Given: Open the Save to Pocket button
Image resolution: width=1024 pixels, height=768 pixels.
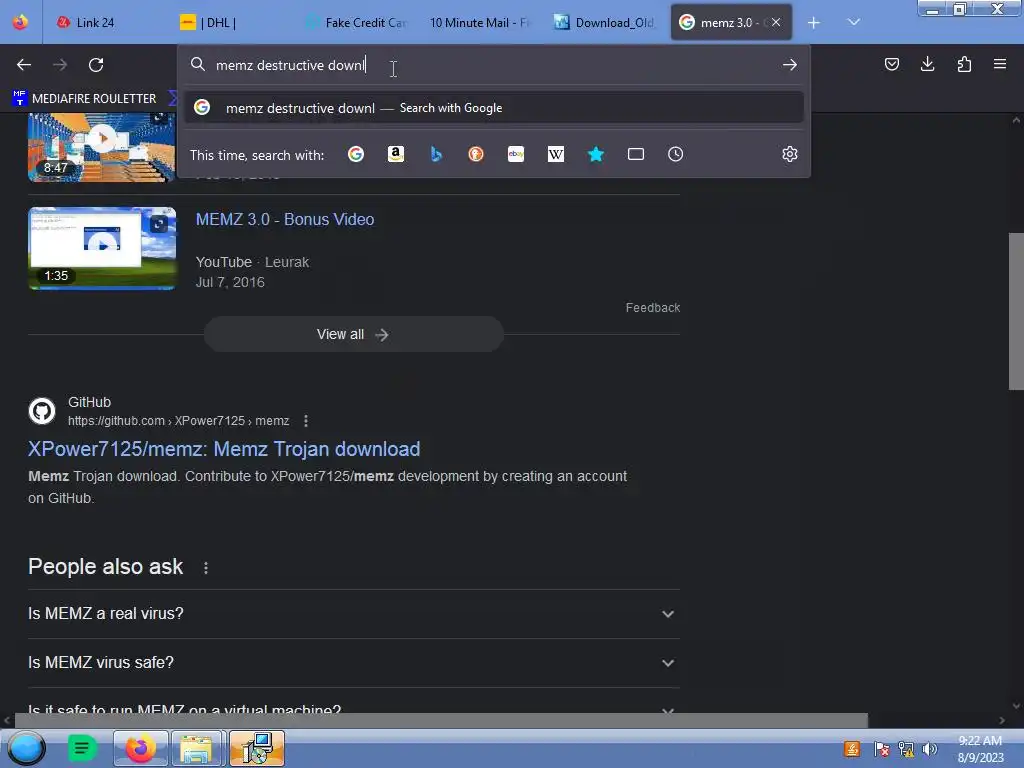Looking at the screenshot, I should (891, 64).
